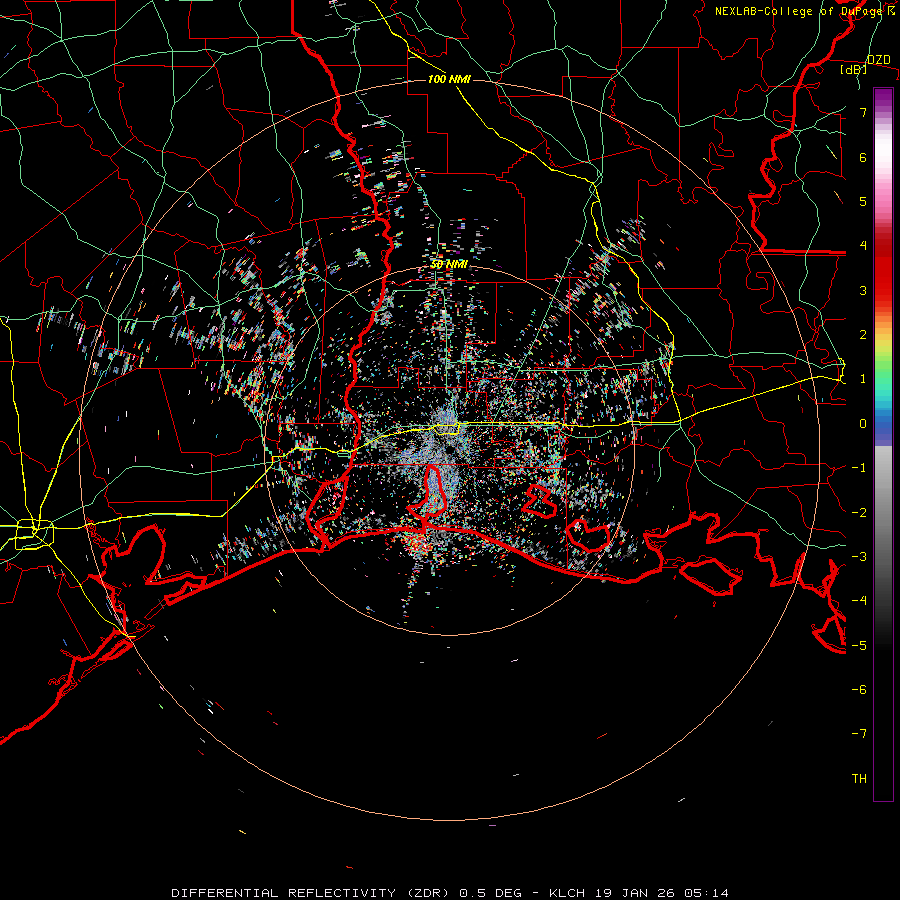Viewport: 900px width, 900px height.
Task: Click the -3 scale value
Action: 859,557
